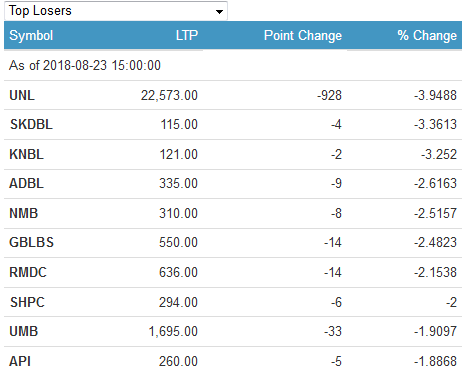This screenshot has width=469, height=375.
Task: Click UNL's LTP value 22,573.00
Action: [x=169, y=95]
